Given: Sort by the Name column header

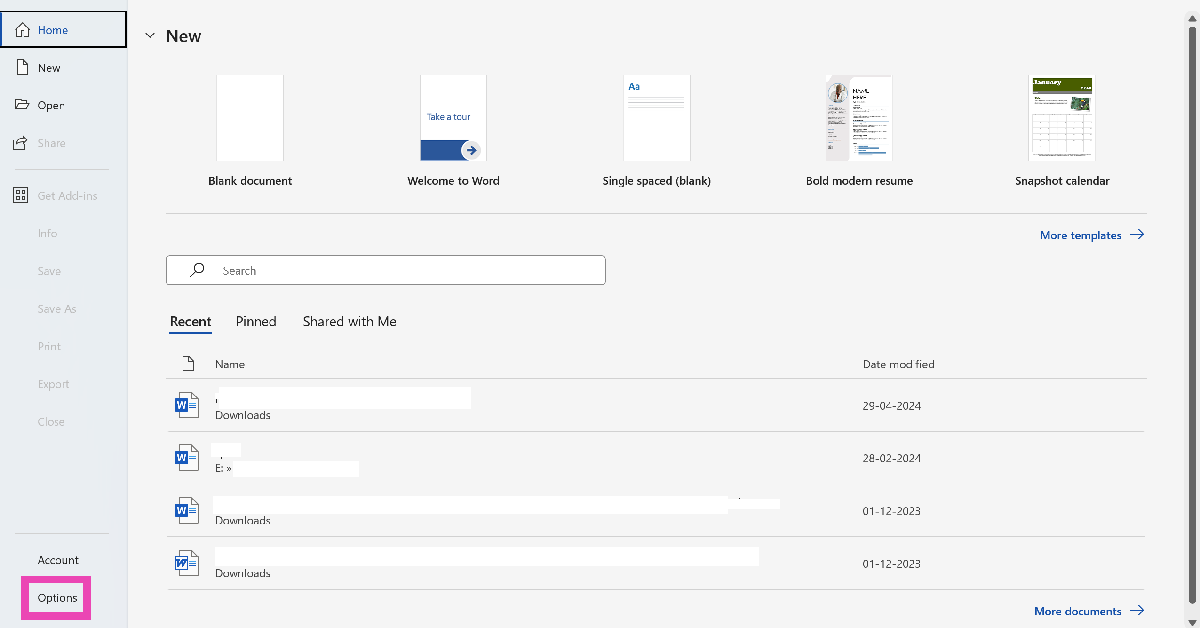Looking at the screenshot, I should point(230,364).
